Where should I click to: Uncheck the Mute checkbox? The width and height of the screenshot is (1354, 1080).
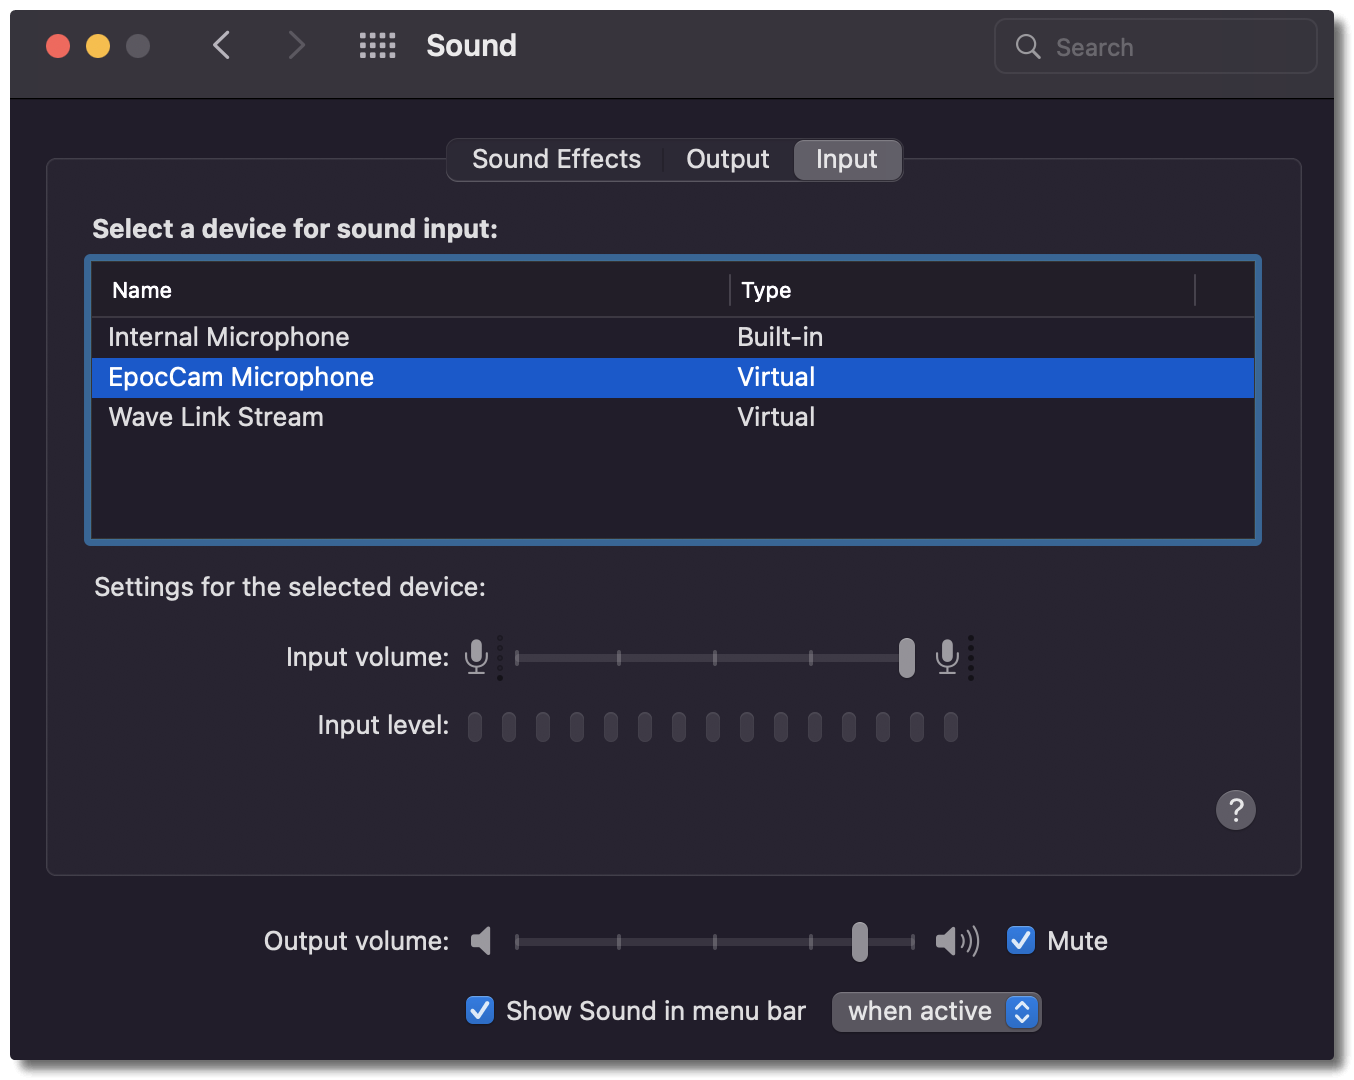point(1021,941)
